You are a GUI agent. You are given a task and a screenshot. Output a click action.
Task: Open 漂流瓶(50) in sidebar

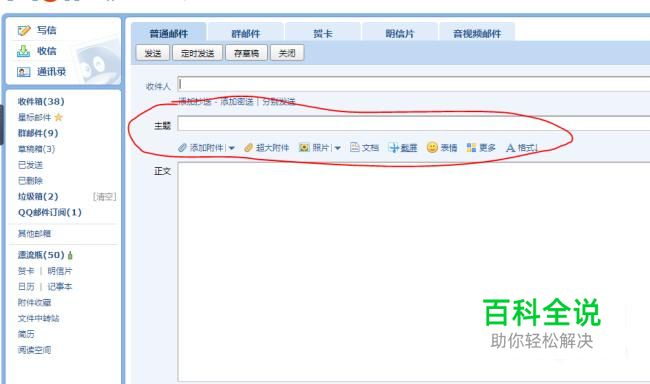pos(41,255)
